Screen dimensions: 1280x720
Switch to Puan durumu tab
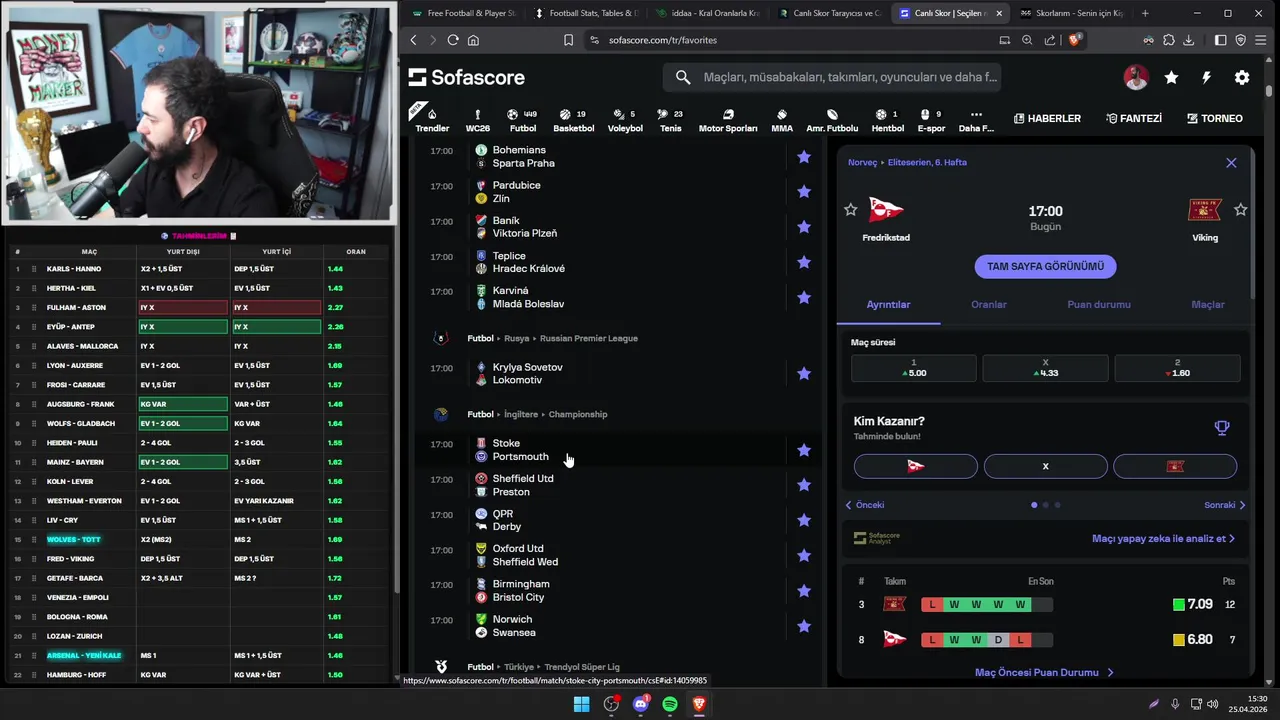tap(1099, 304)
